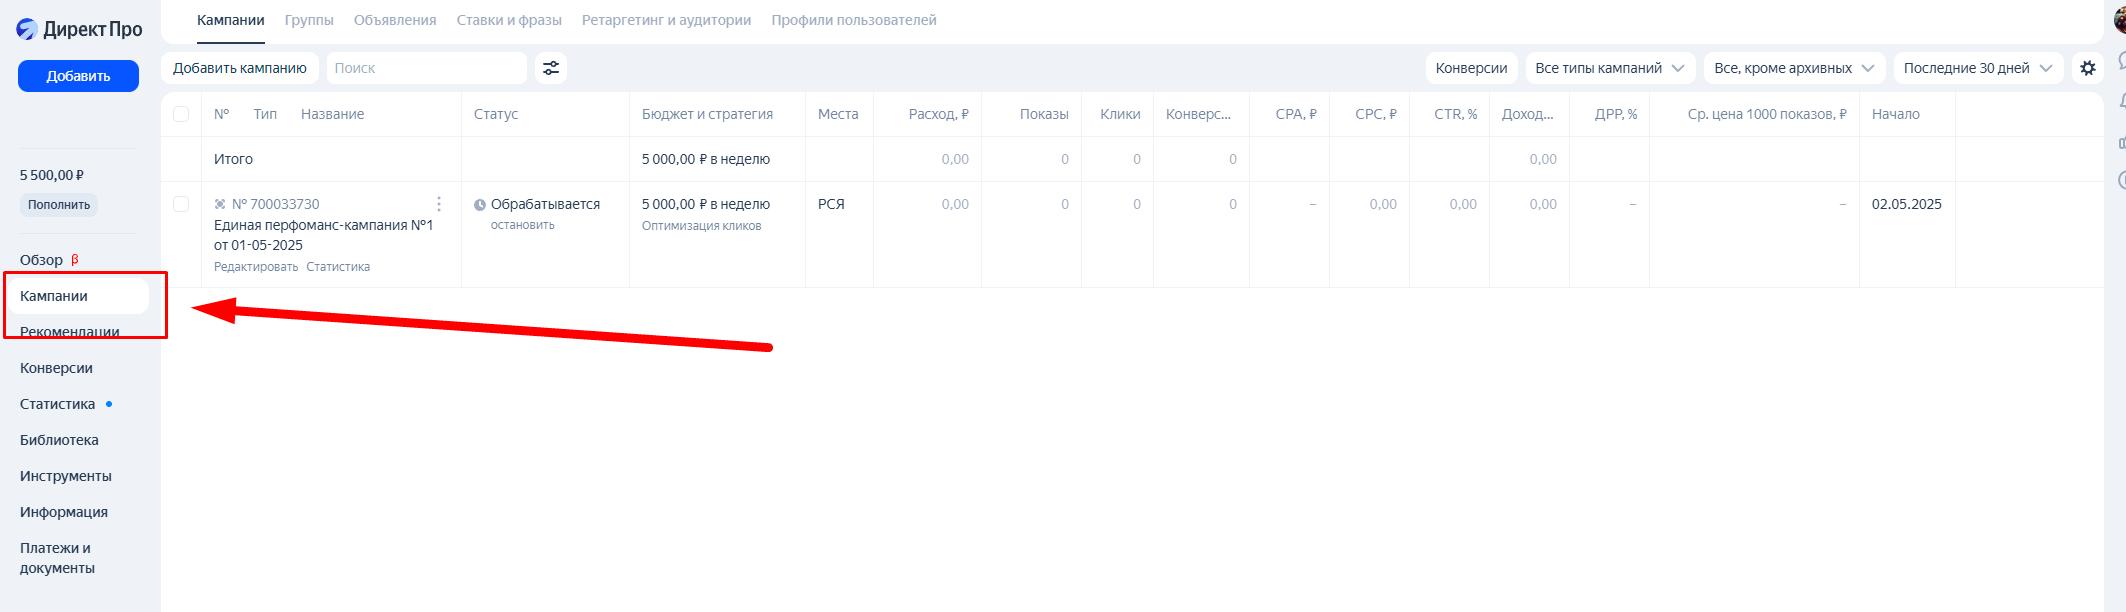Click the Места column header

[x=838, y=114]
